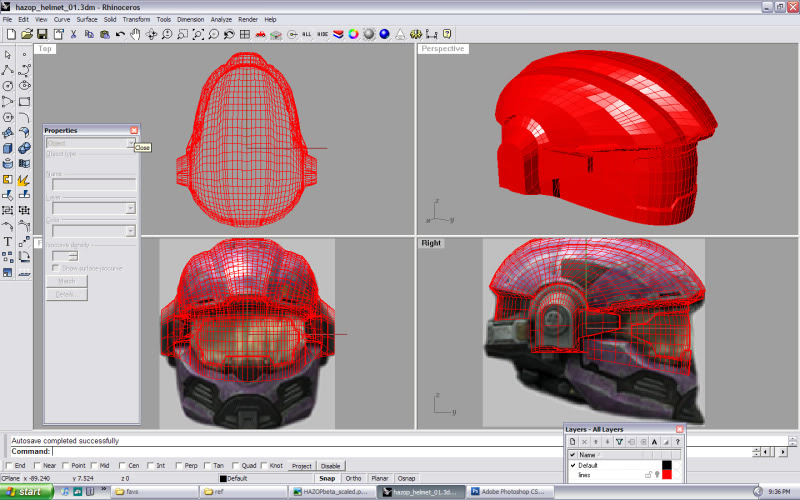The width and height of the screenshot is (800, 500).
Task: Enable the Perp osnap checkbox
Action: (x=179, y=465)
